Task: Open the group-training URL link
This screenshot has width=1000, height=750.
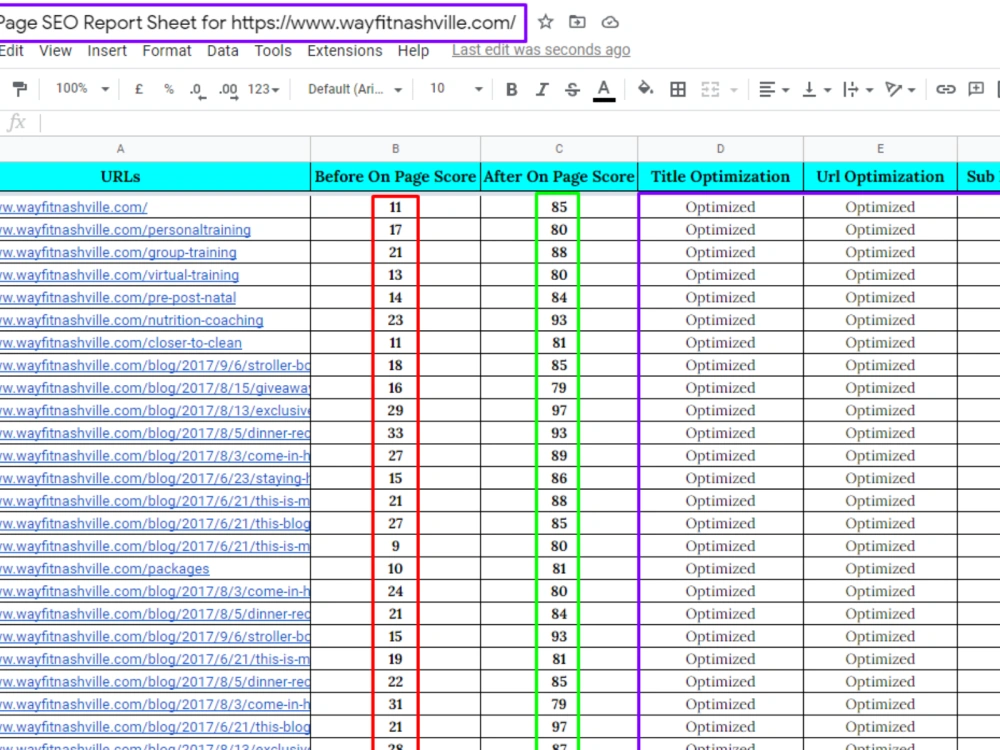Action: (x=118, y=253)
